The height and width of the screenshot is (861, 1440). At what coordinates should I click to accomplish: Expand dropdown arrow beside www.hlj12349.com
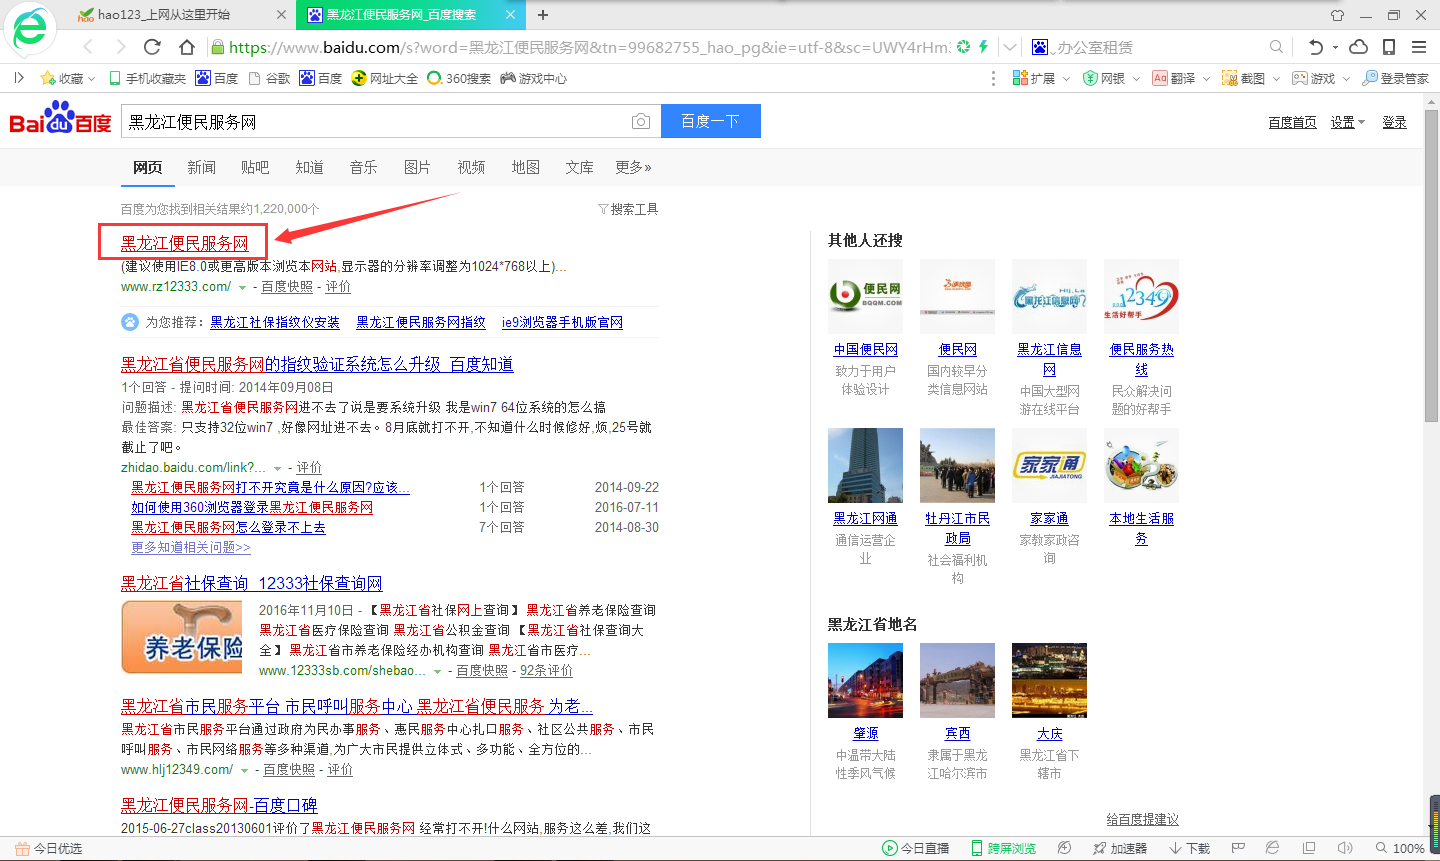[244, 770]
